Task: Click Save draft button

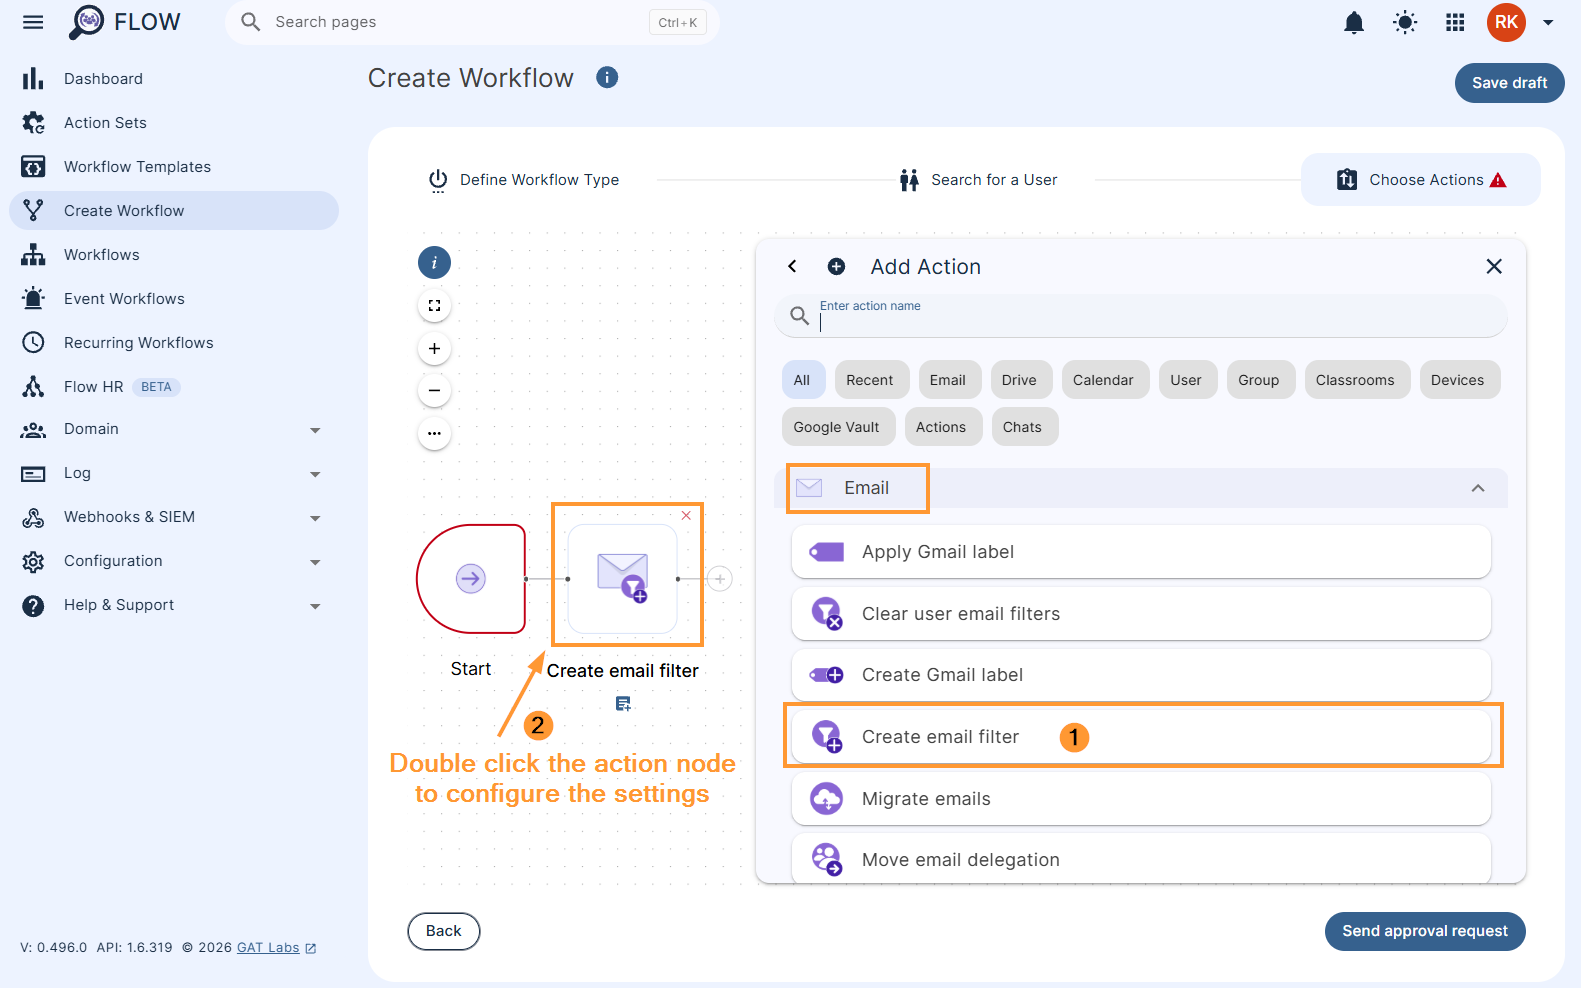Action: (1509, 83)
